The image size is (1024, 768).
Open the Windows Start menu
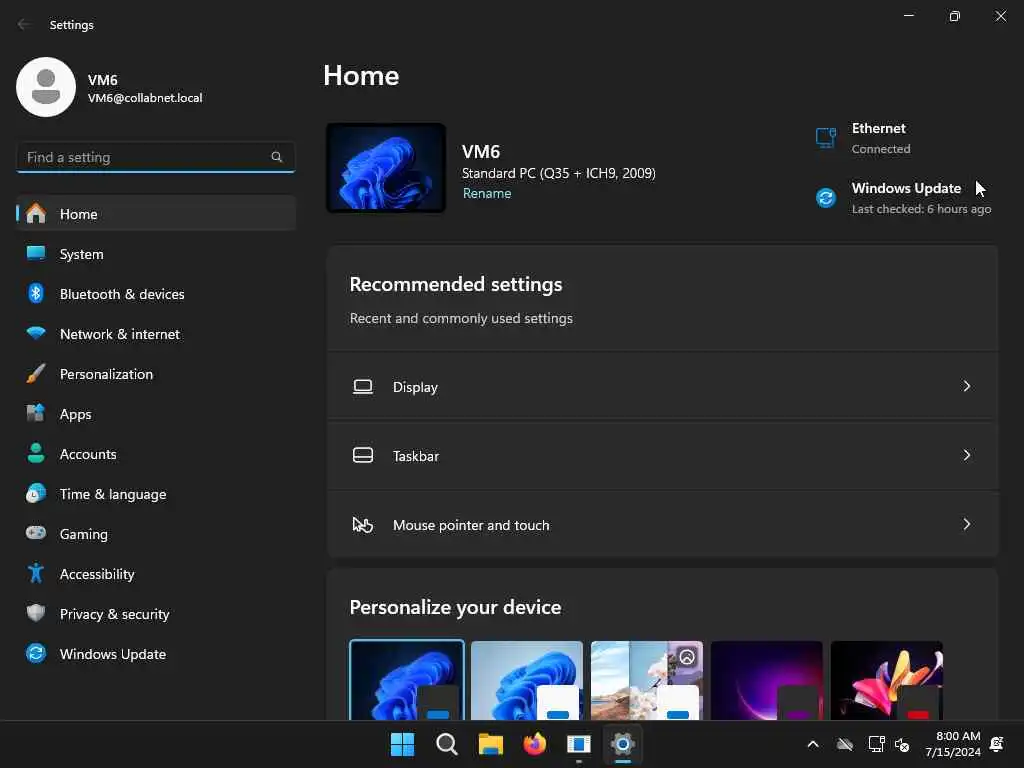point(402,744)
